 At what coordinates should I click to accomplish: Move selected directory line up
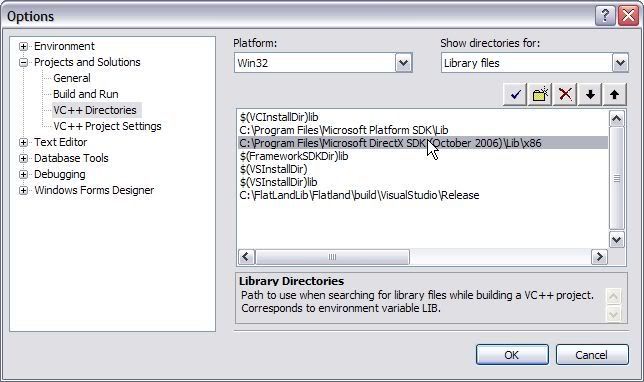click(614, 95)
